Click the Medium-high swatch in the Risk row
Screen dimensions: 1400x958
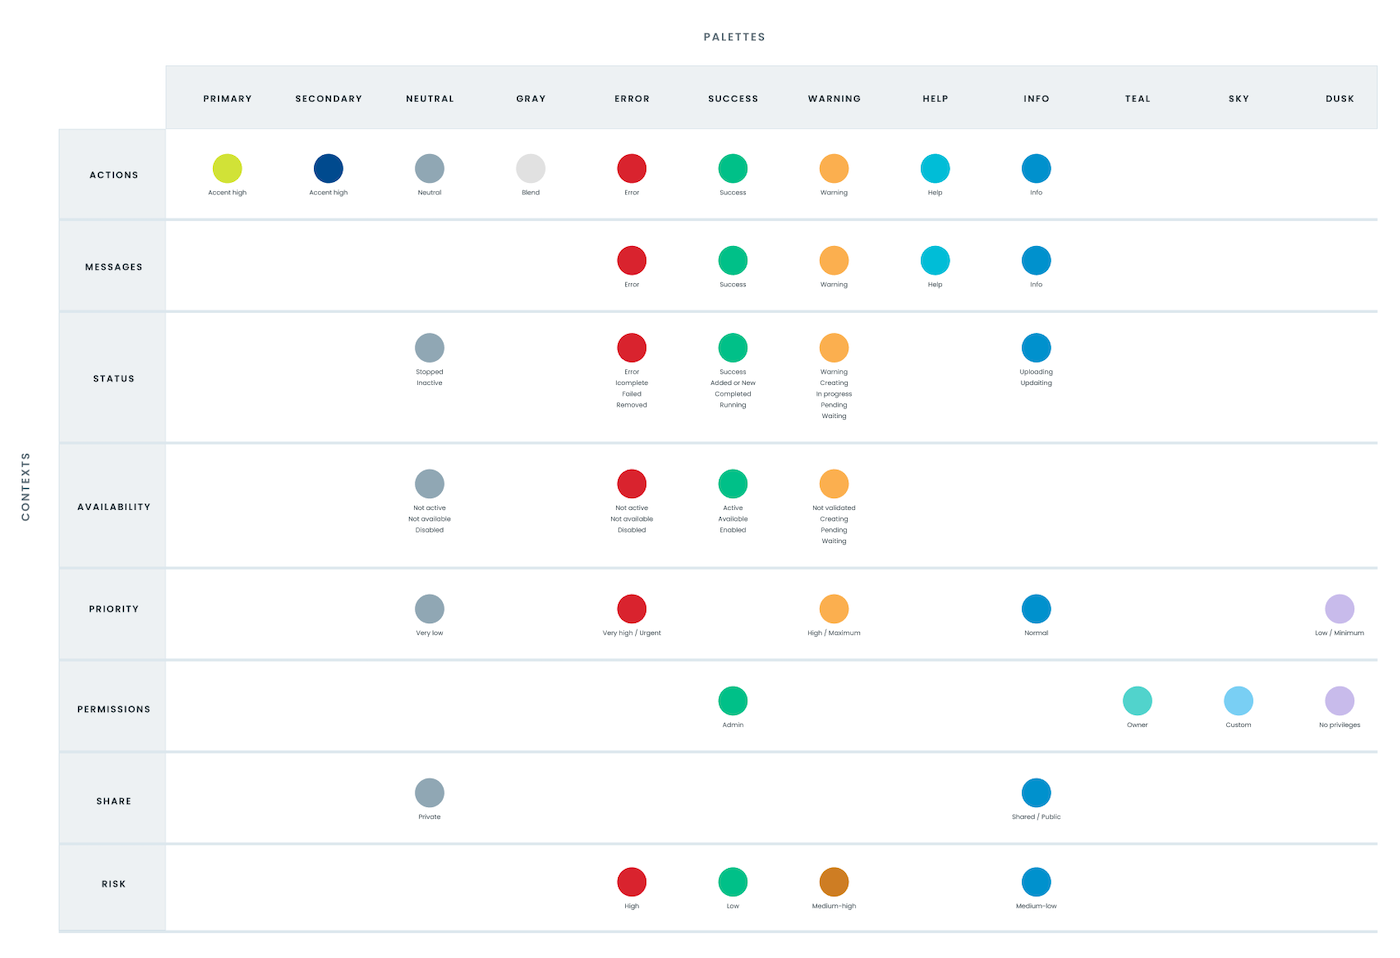pyautogui.click(x=834, y=881)
